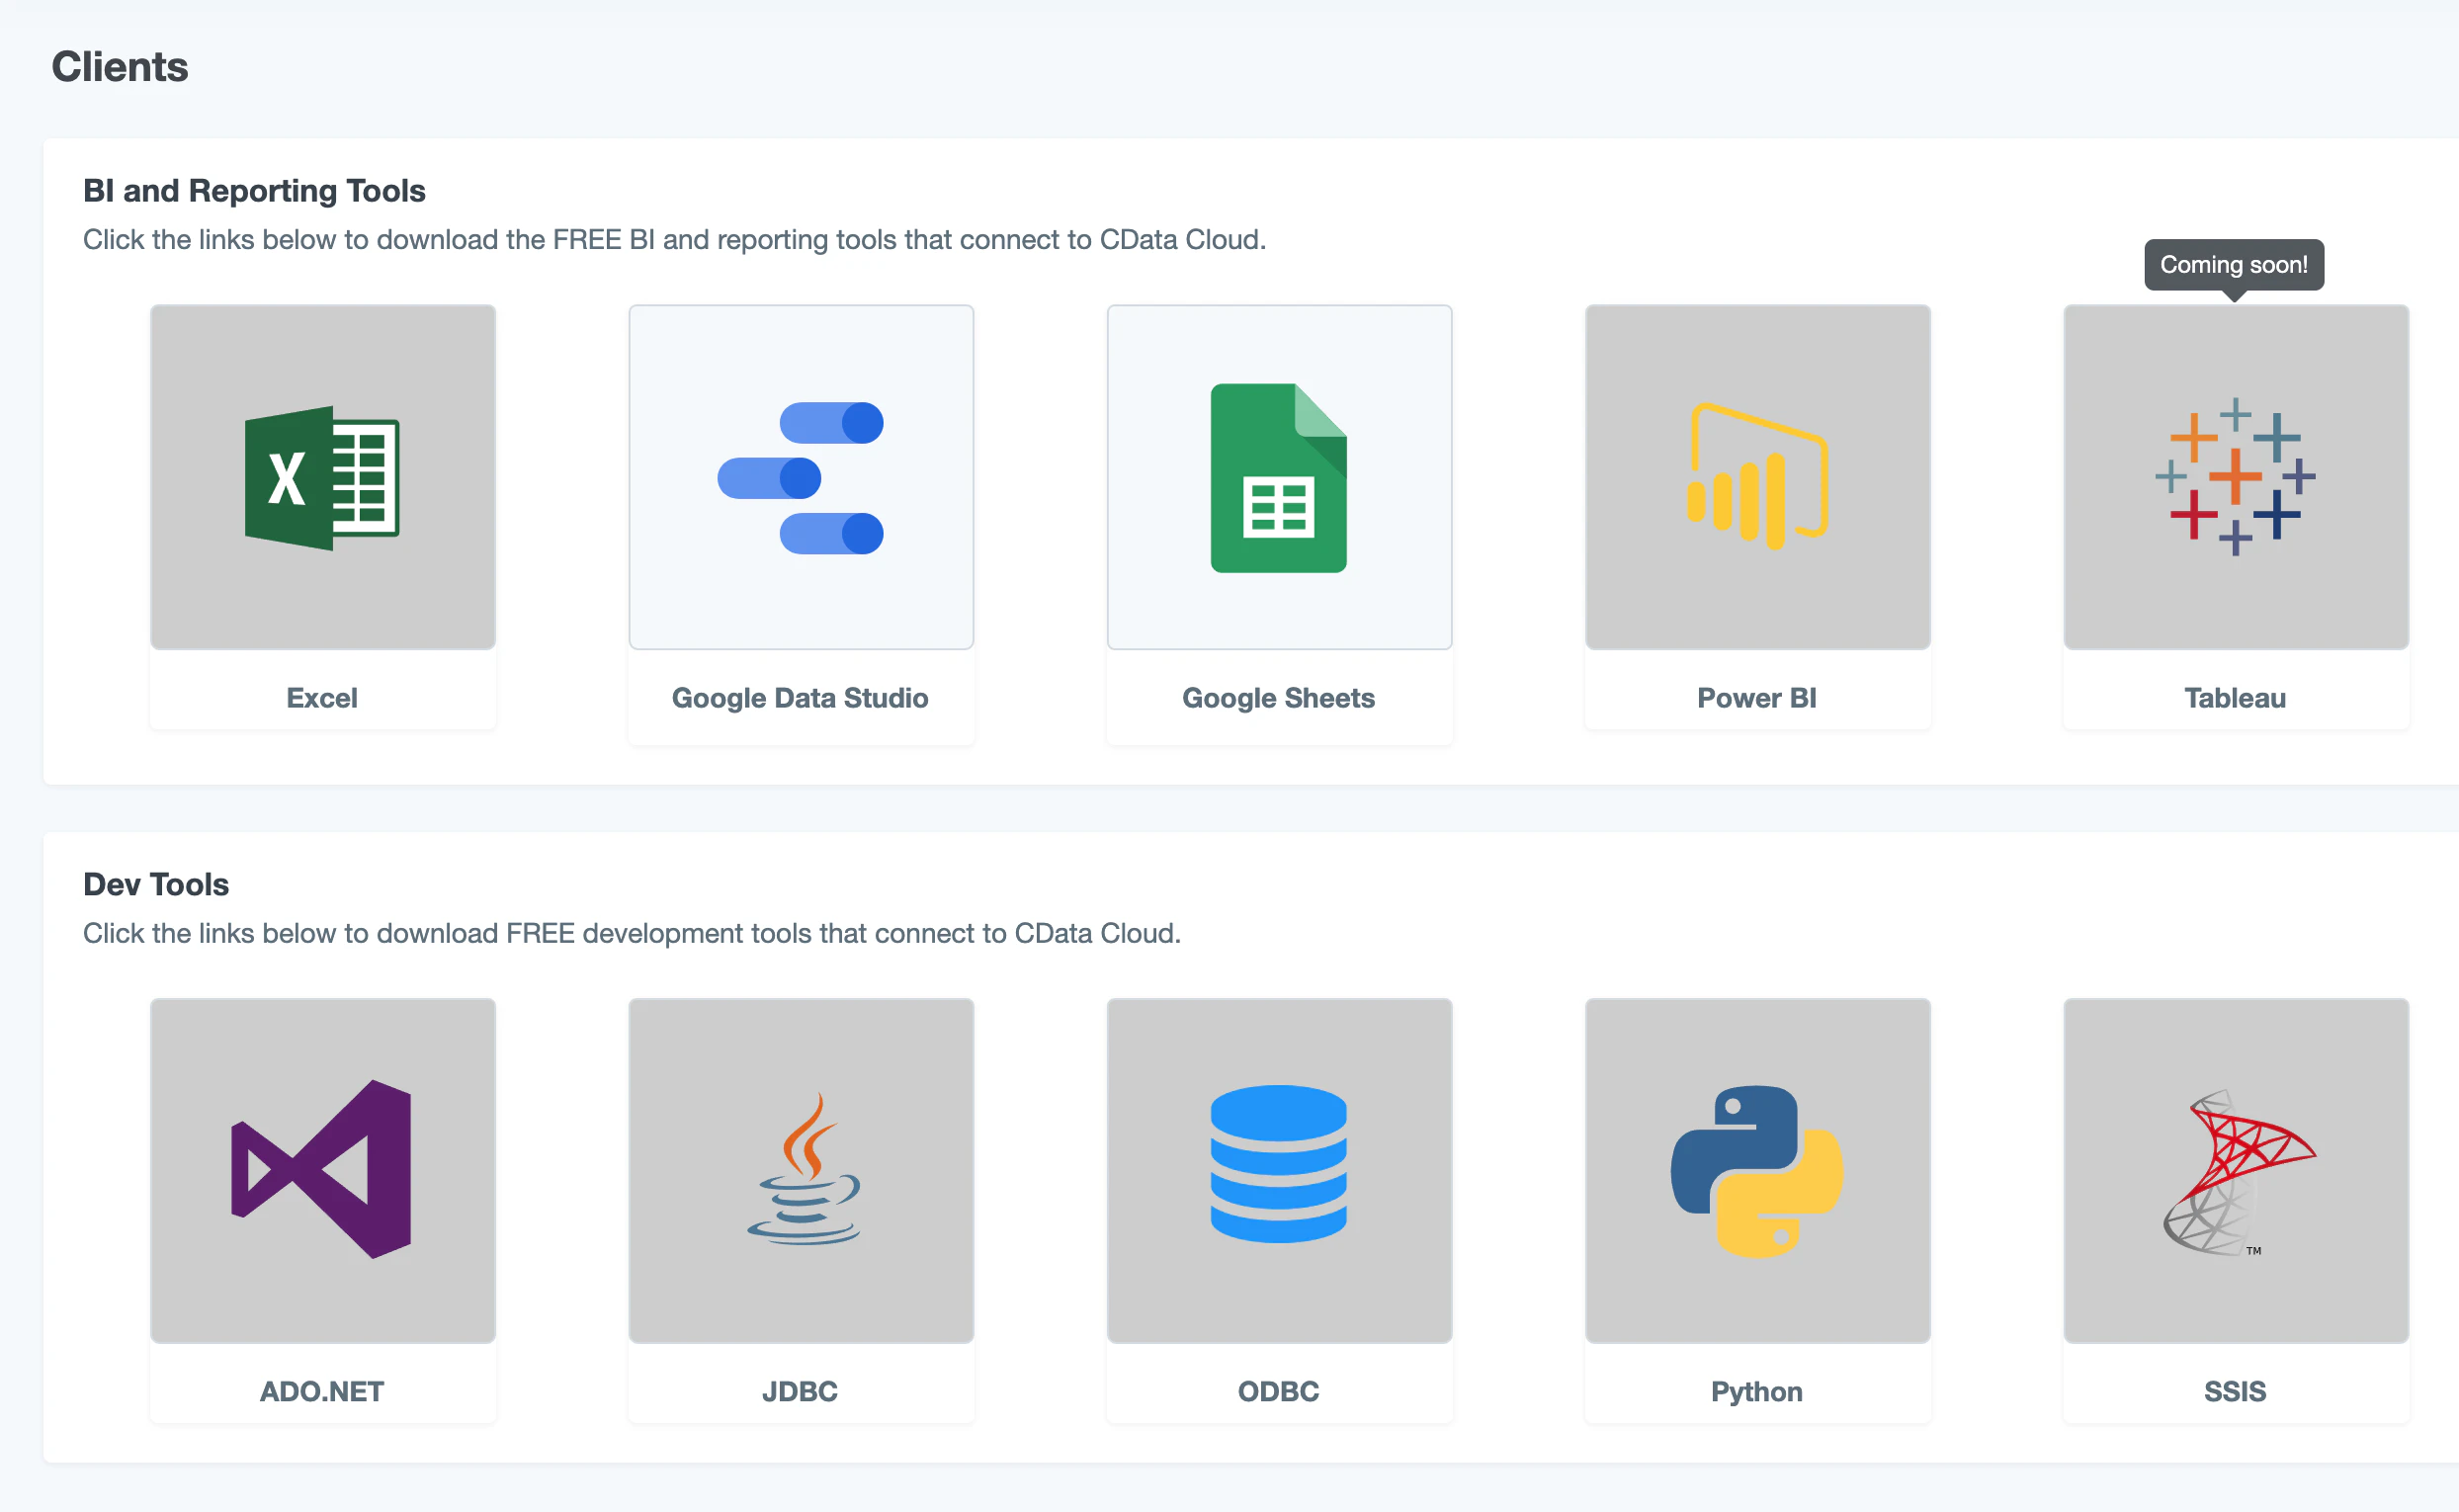The height and width of the screenshot is (1512, 2459).
Task: Select the Google Sheets icon tile
Action: coord(1279,477)
